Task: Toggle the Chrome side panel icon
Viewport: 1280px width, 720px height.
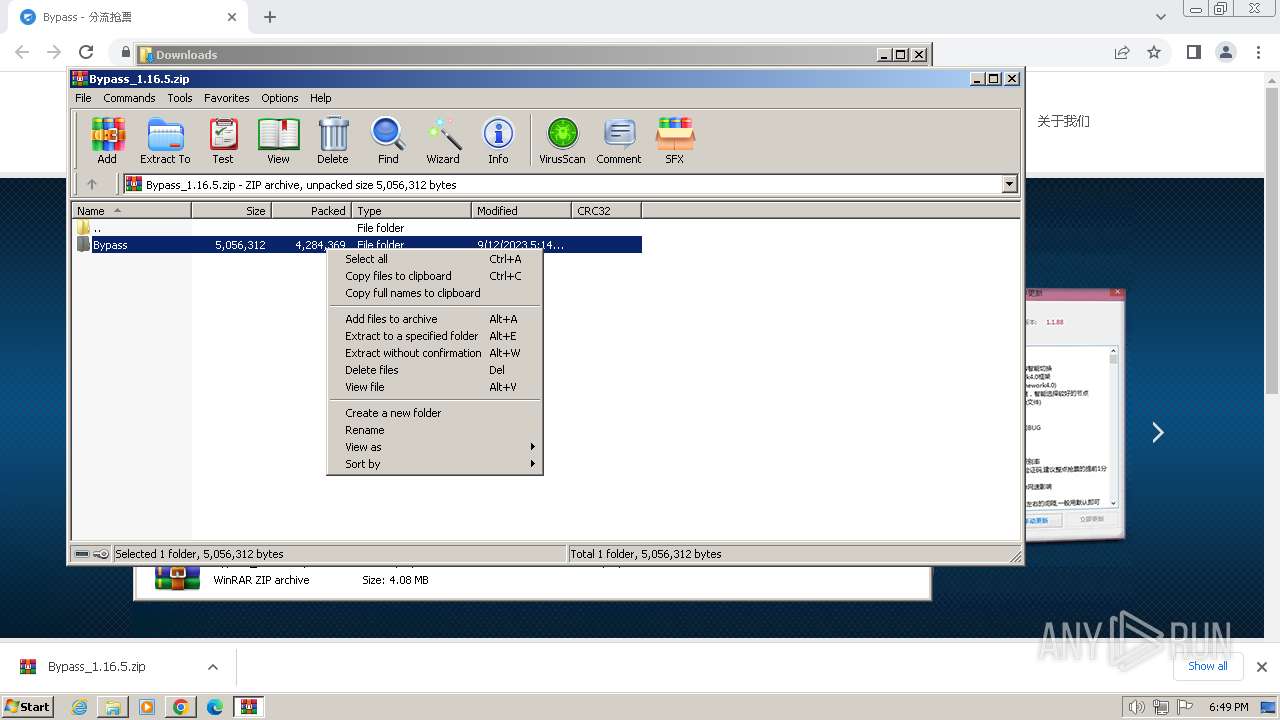Action: point(1193,52)
